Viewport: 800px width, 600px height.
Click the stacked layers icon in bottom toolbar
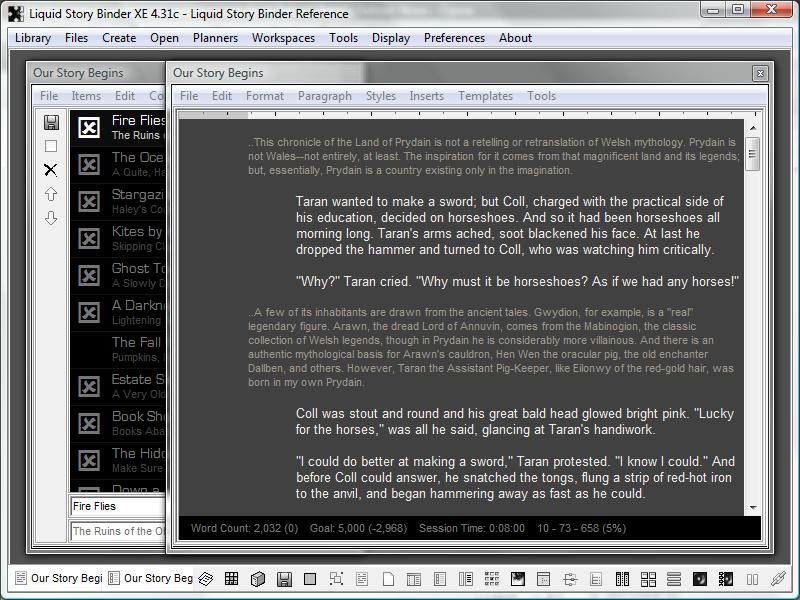coord(205,579)
